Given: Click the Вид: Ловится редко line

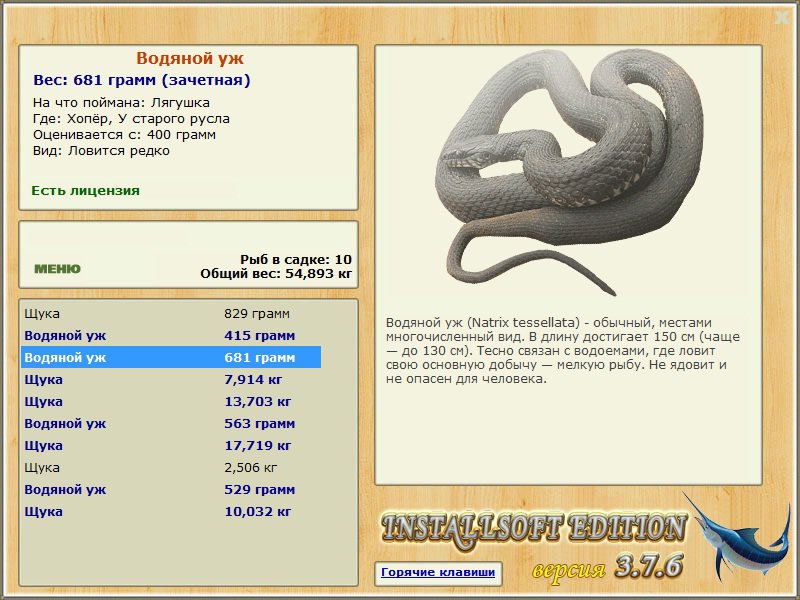Looking at the screenshot, I should (x=102, y=151).
